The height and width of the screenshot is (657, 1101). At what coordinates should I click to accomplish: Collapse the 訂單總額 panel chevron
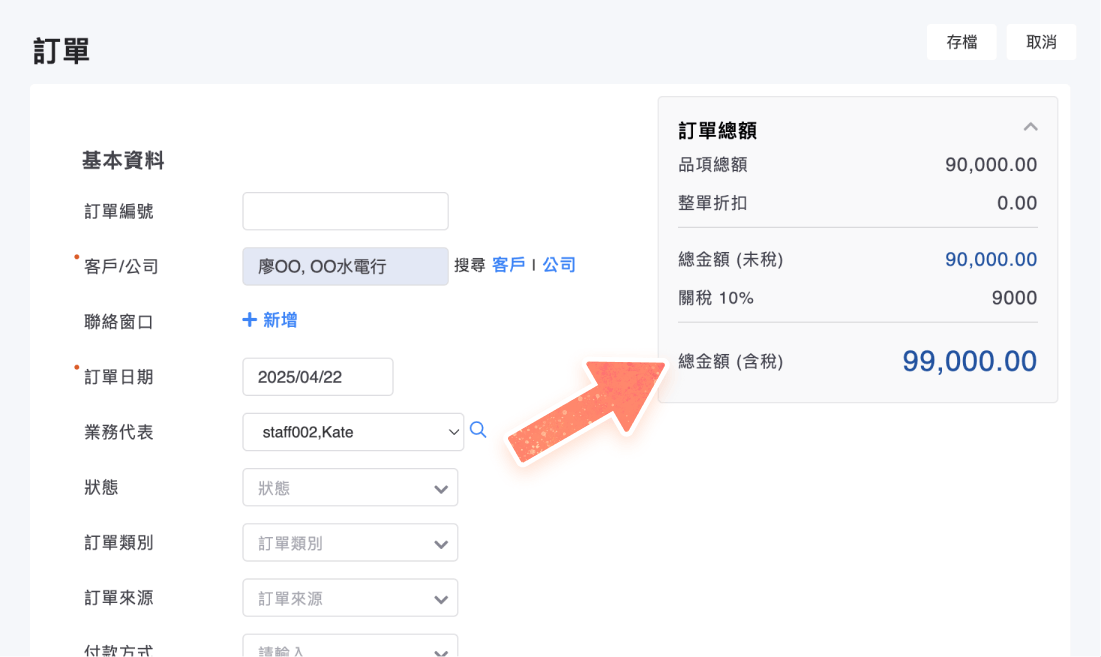(x=1030, y=127)
